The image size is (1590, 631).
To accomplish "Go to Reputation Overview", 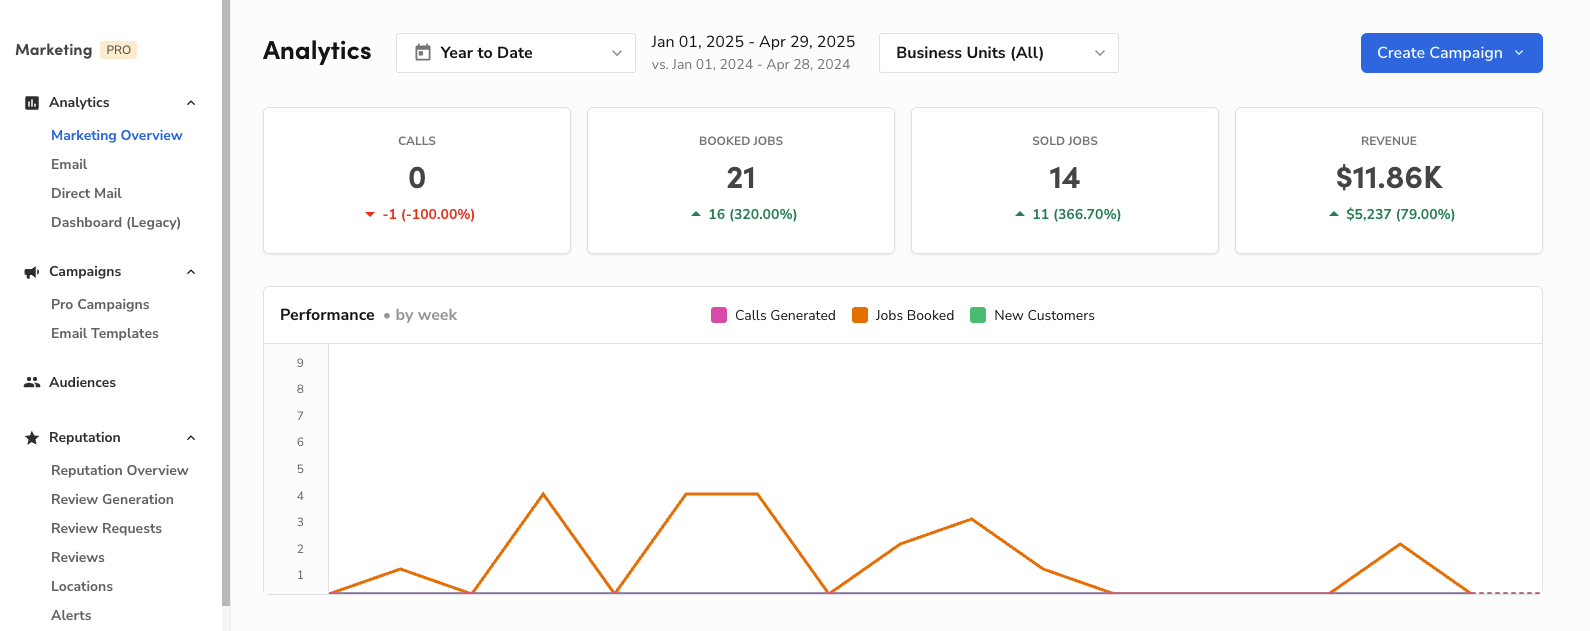I will (x=120, y=470).
